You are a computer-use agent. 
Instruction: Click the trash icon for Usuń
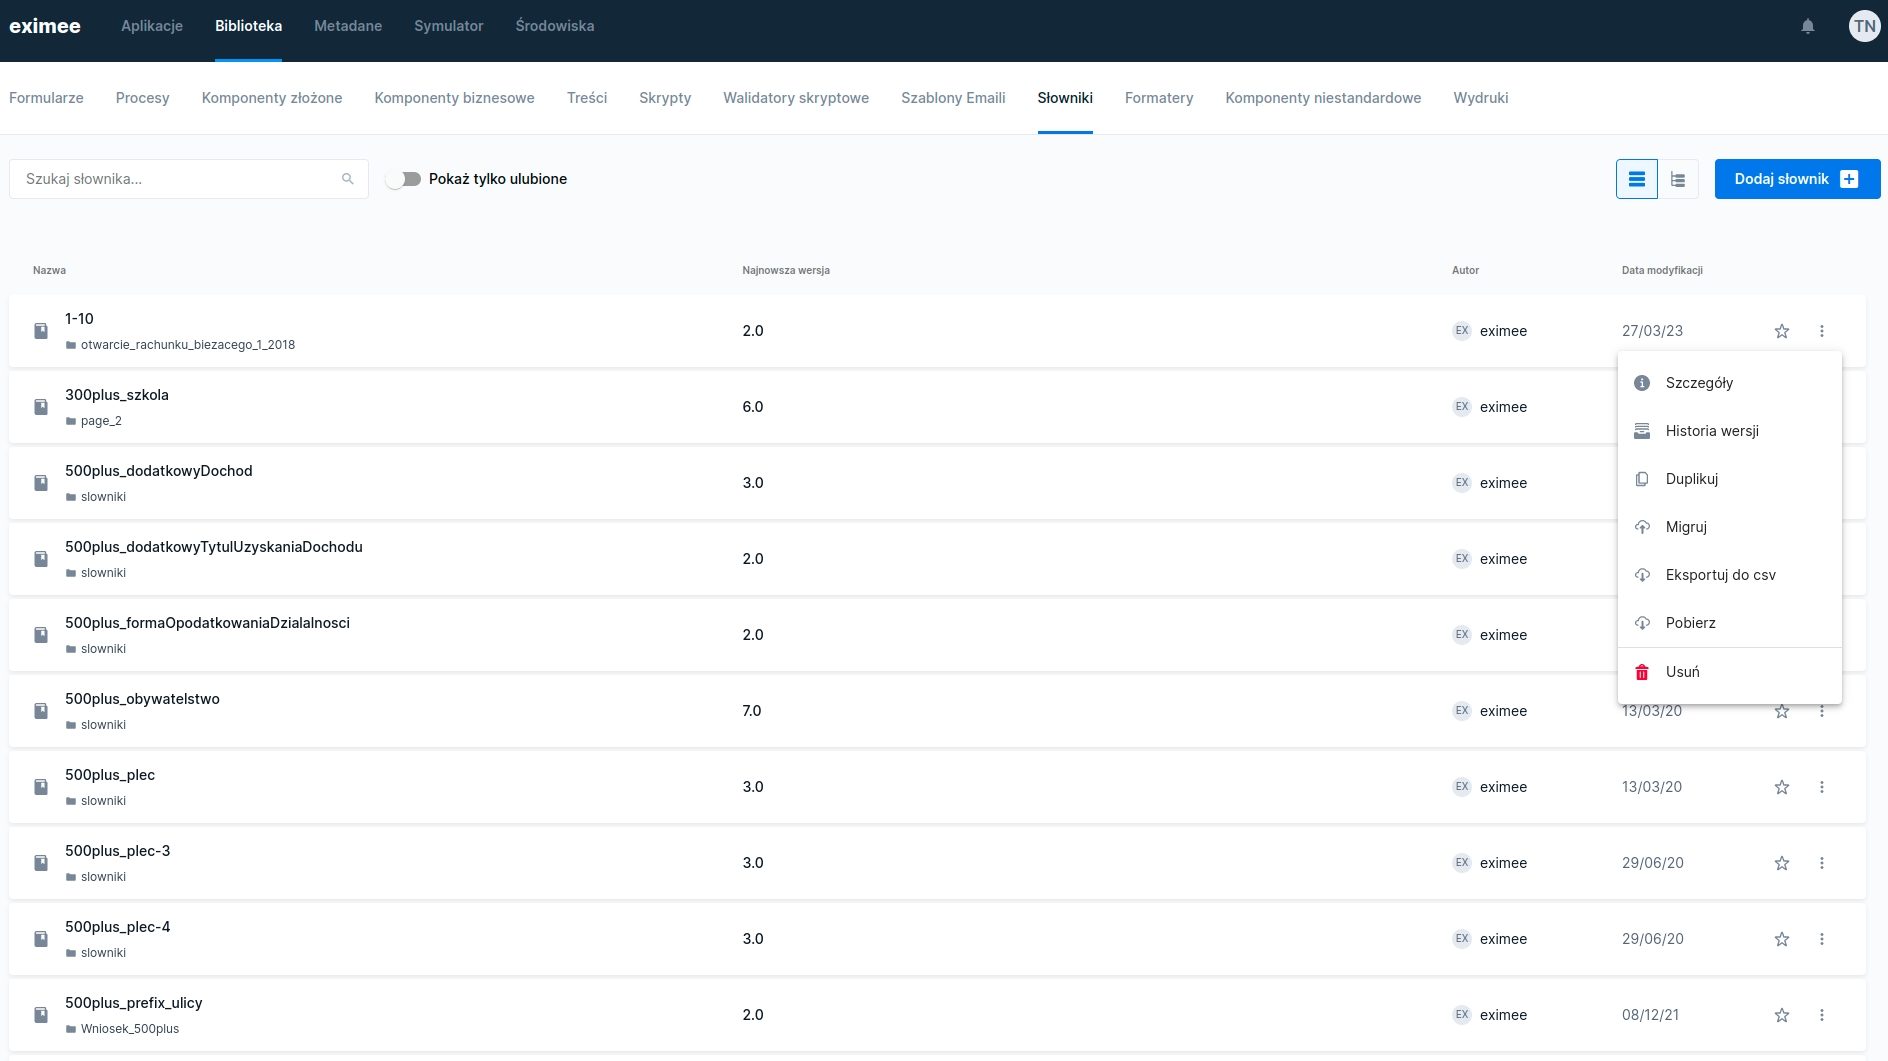click(1642, 672)
